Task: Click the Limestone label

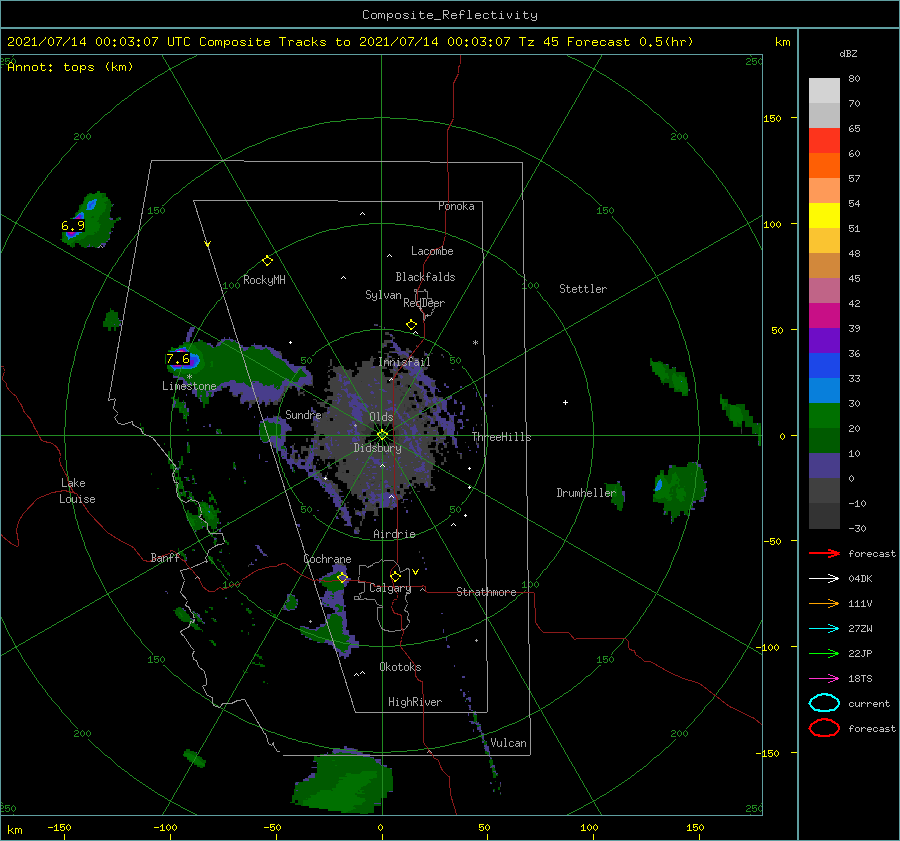Action: (189, 386)
